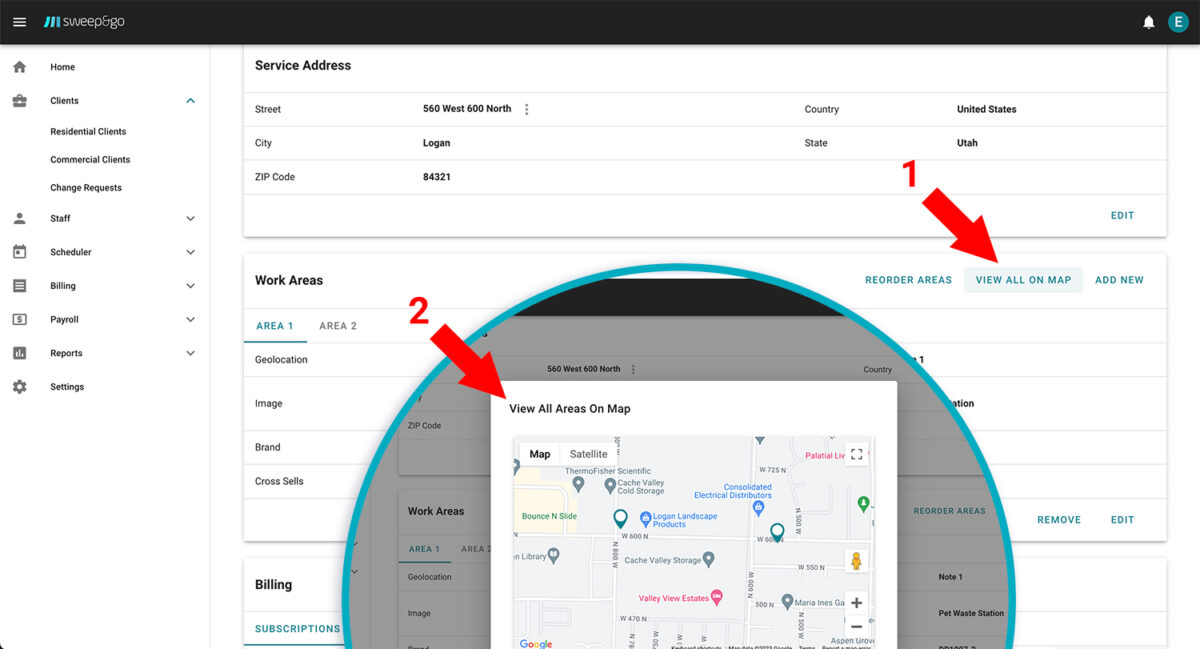Open the three-dot menu beside street address

coord(527,109)
